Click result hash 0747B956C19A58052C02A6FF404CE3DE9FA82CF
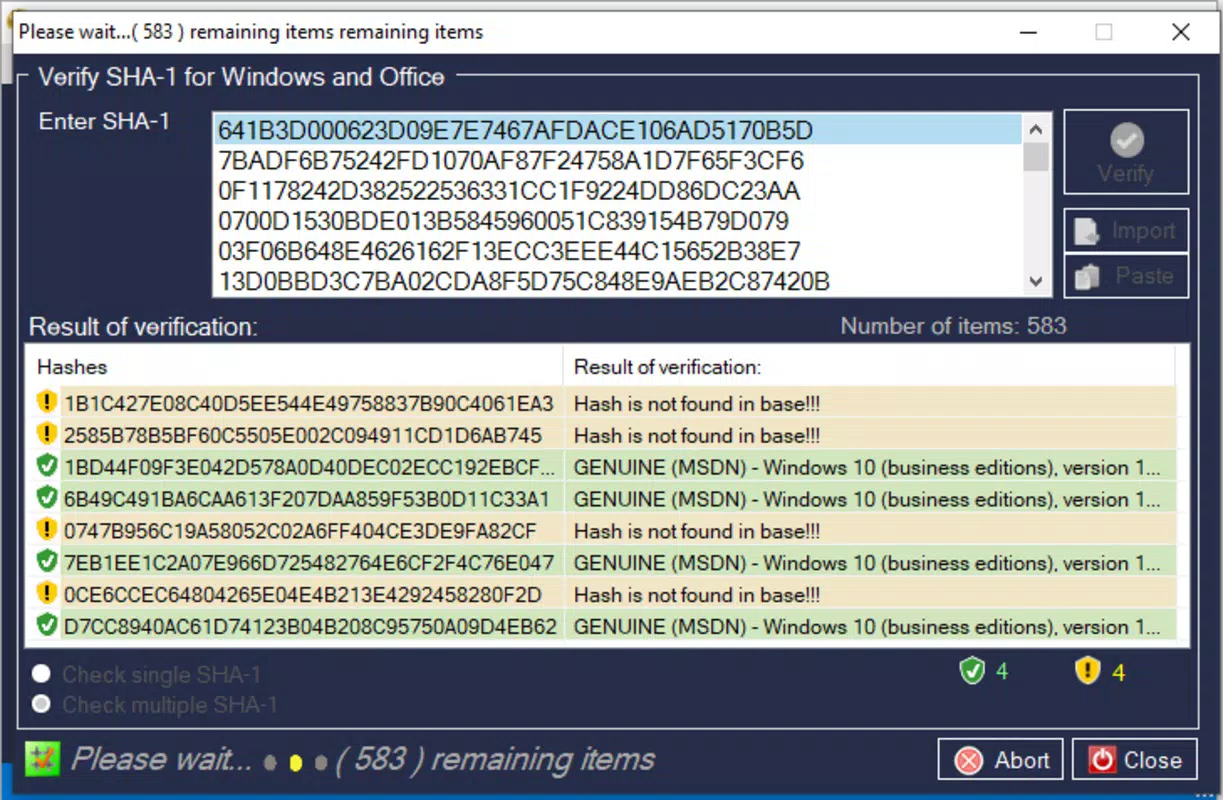1223x800 pixels. (x=300, y=532)
